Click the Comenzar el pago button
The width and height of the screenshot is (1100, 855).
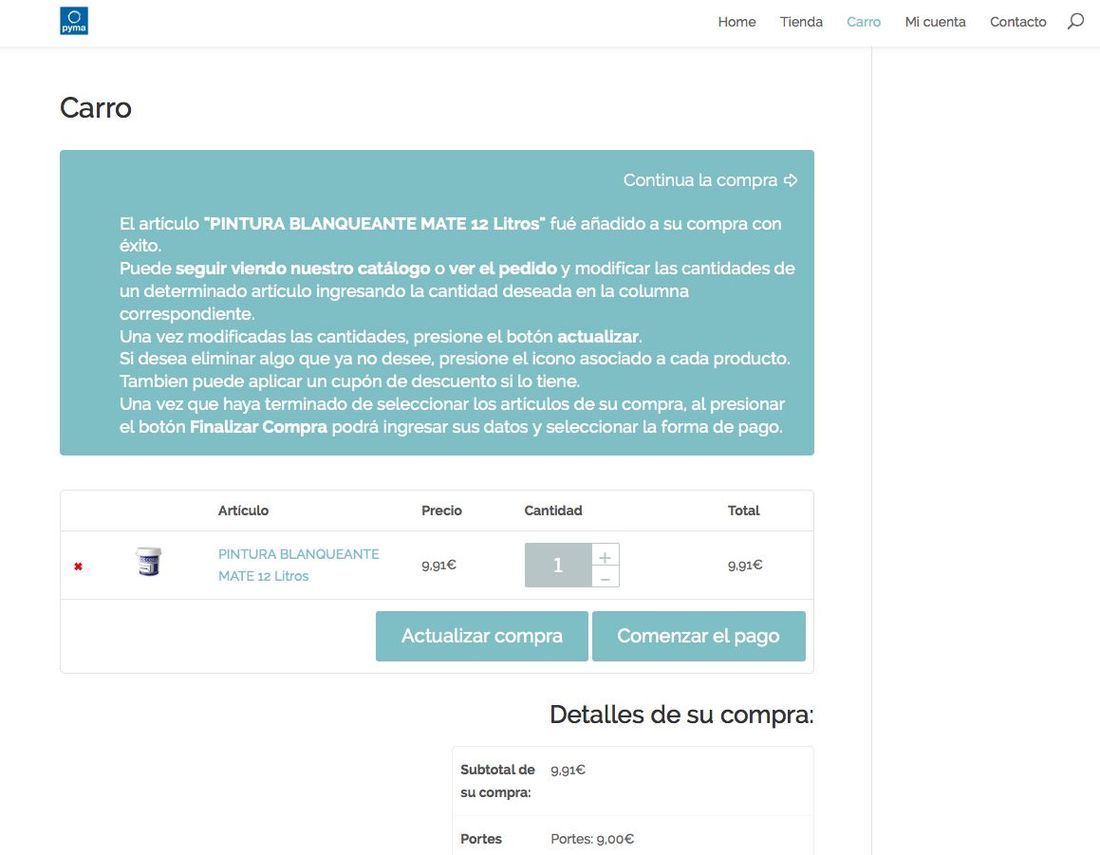point(699,636)
